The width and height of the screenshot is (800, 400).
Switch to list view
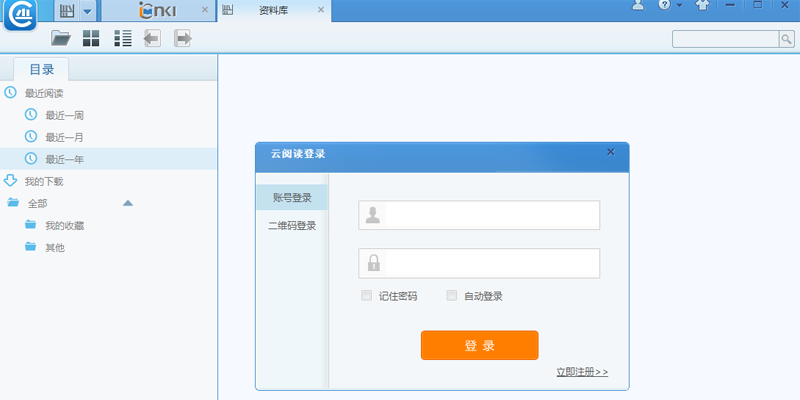(123, 38)
